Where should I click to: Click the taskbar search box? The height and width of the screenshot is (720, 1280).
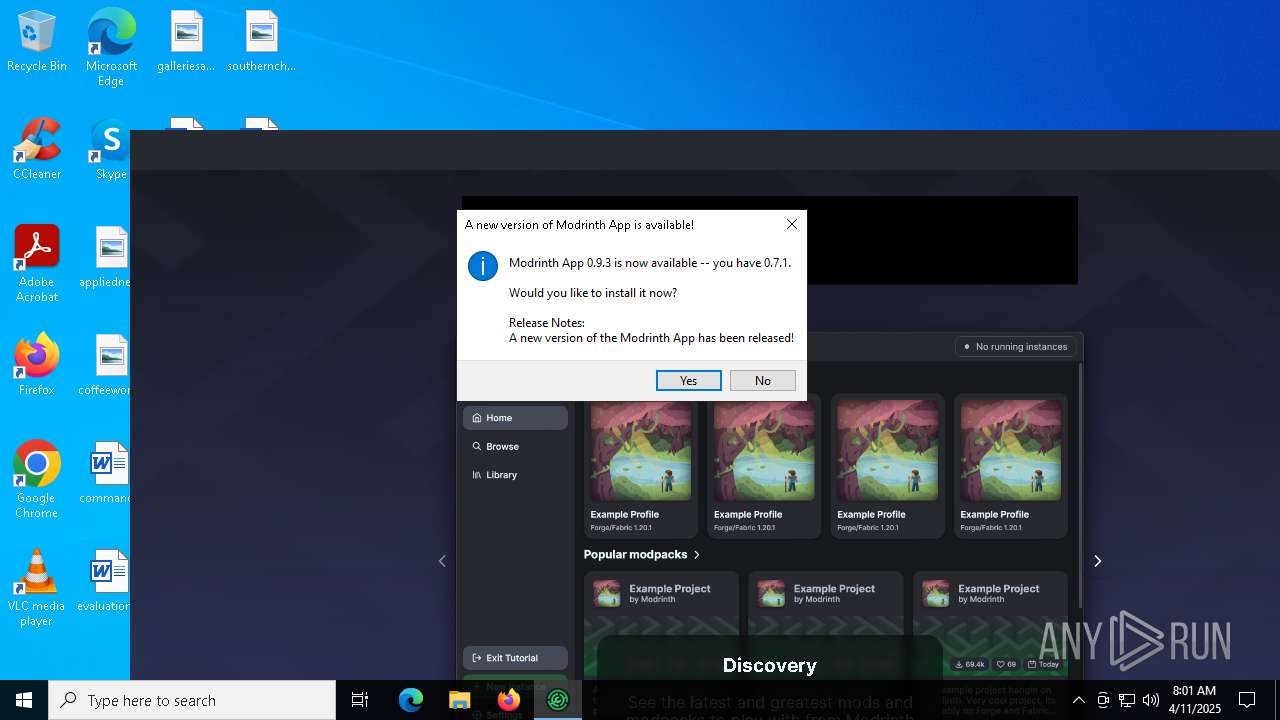[x=192, y=700]
